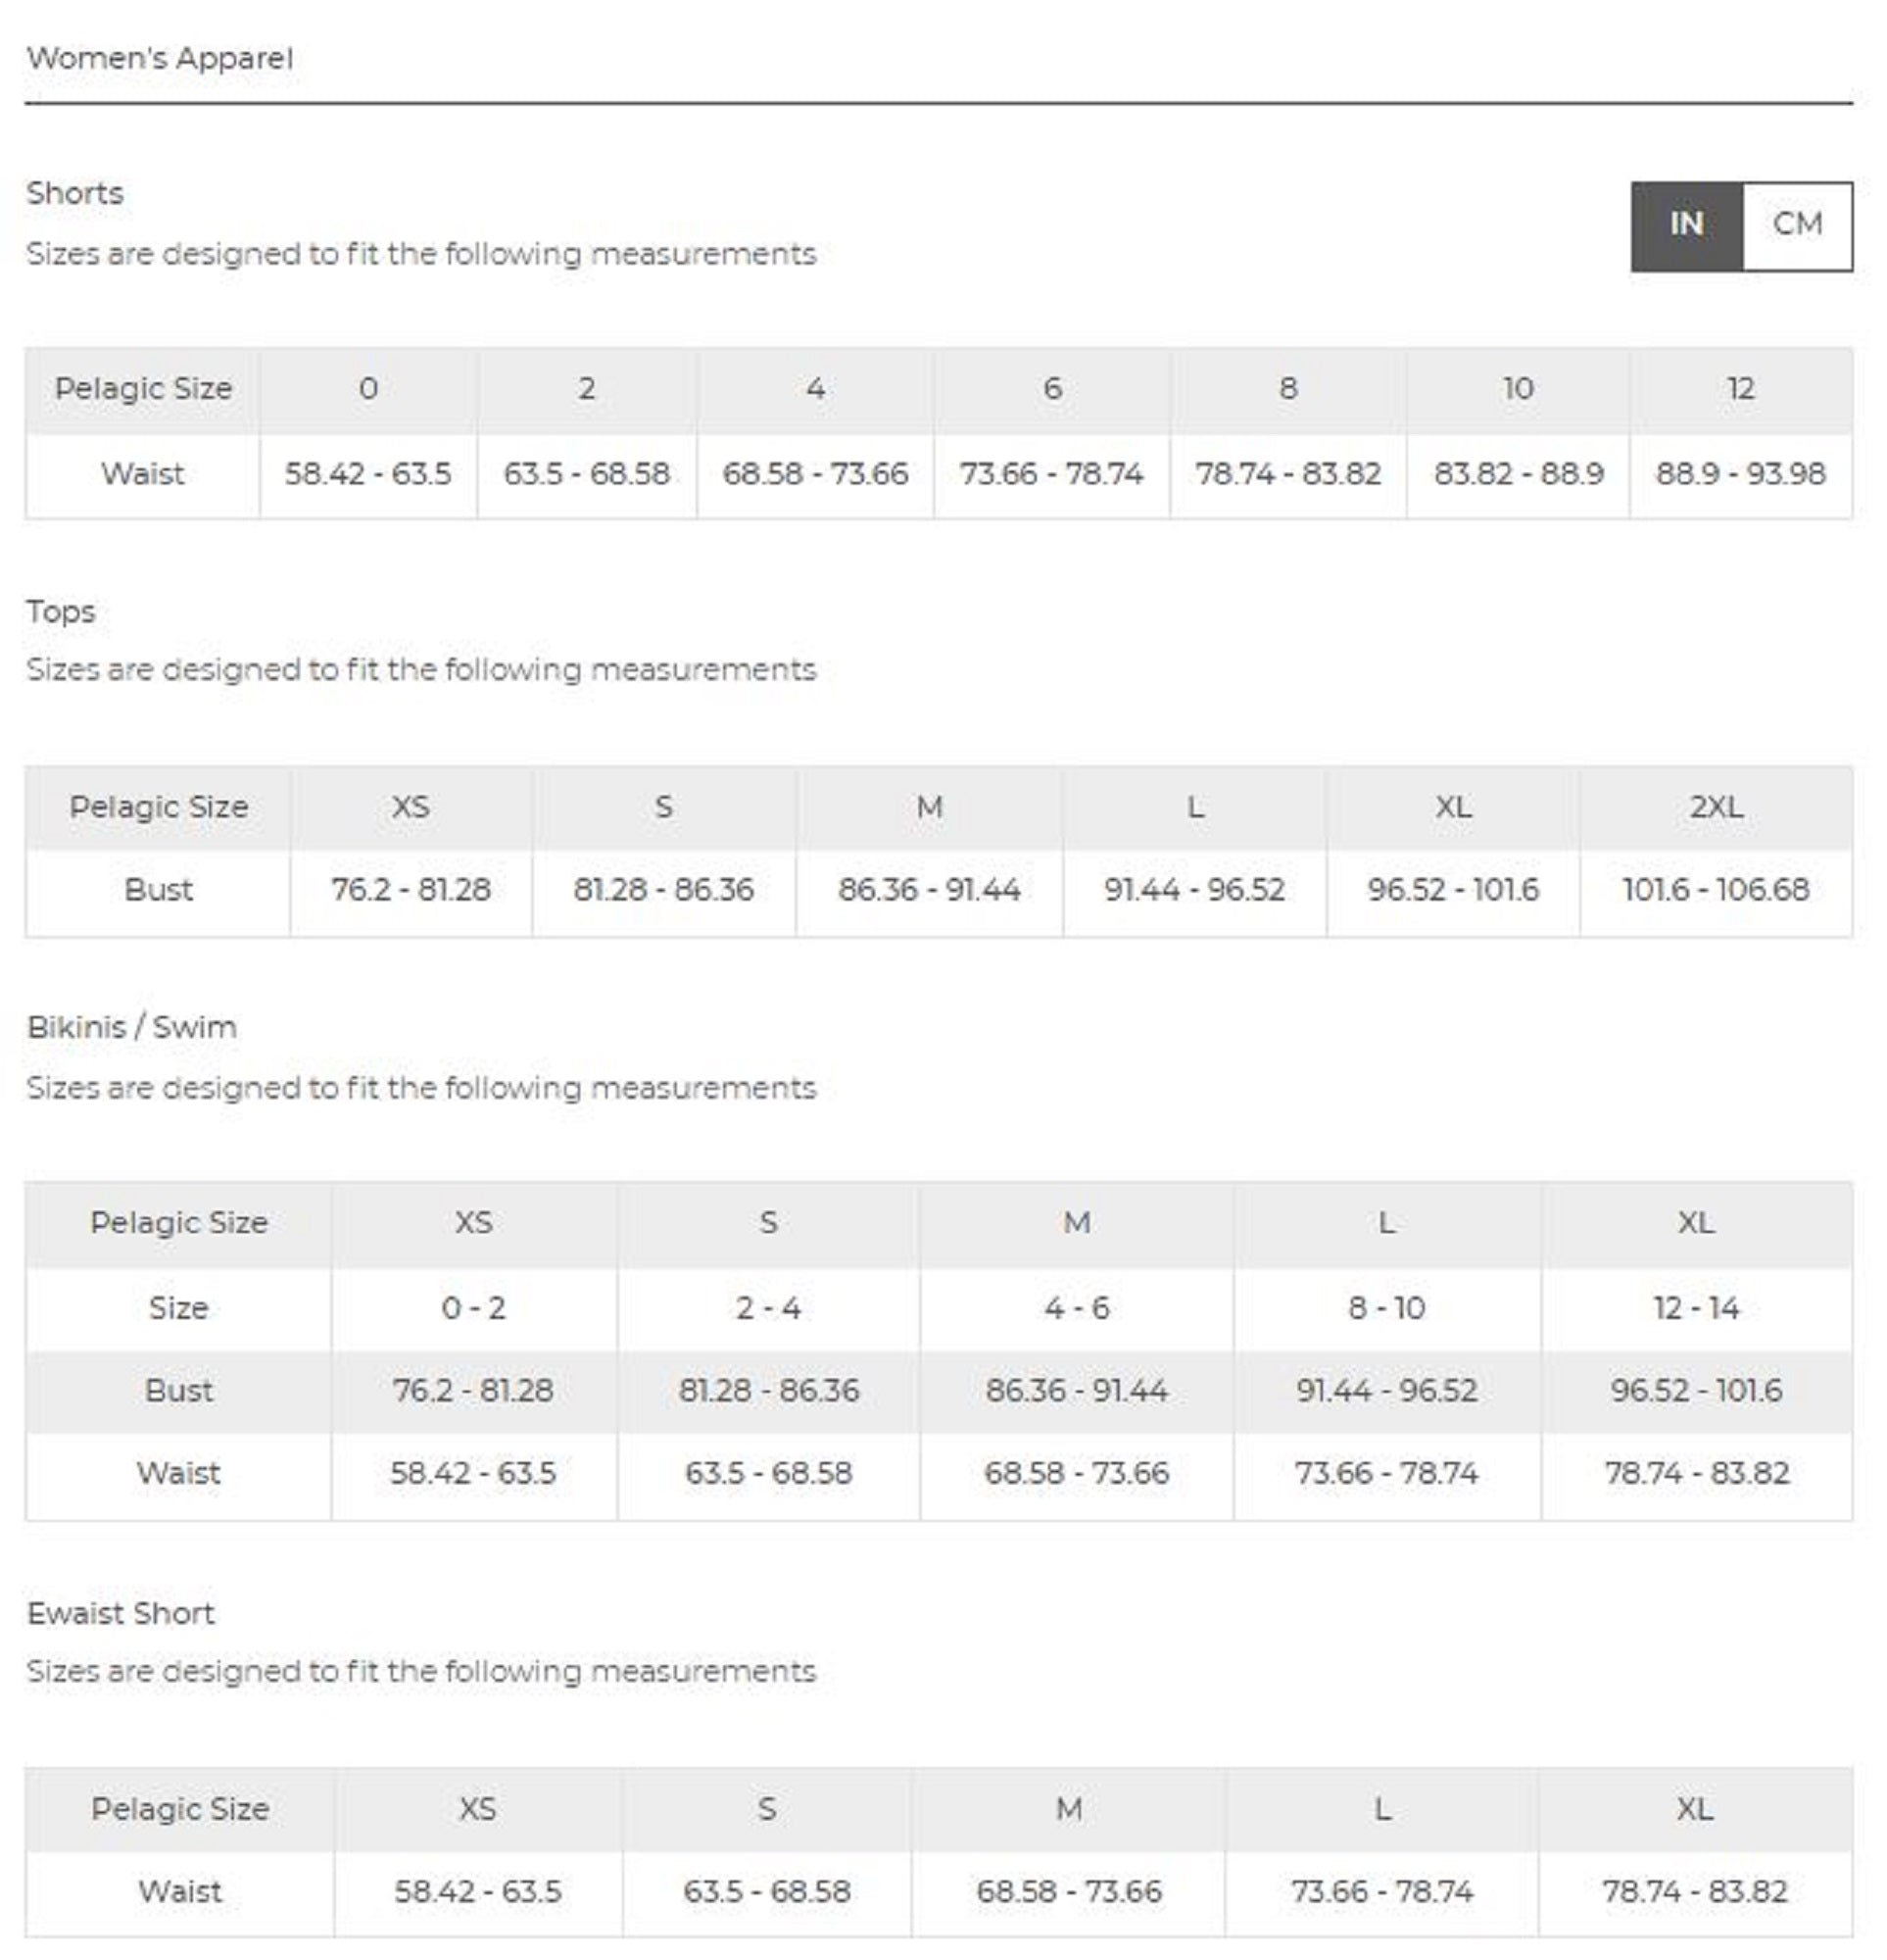Click the 83.82 - 88.9 waist cell
This screenshot has width=1887, height=1960.
point(1518,474)
